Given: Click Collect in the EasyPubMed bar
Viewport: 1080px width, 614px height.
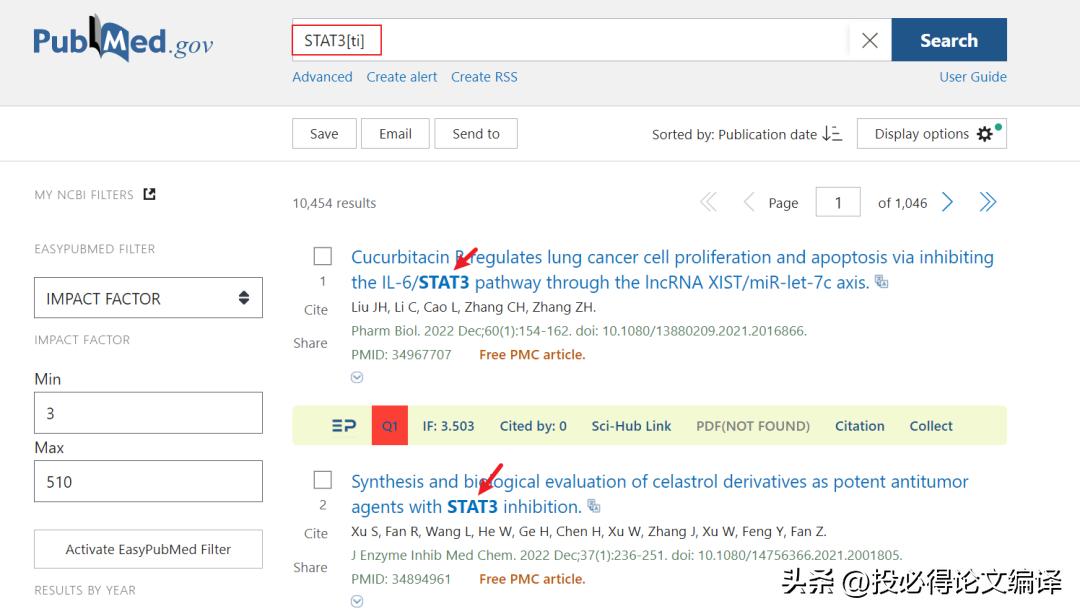Looking at the screenshot, I should tap(930, 426).
